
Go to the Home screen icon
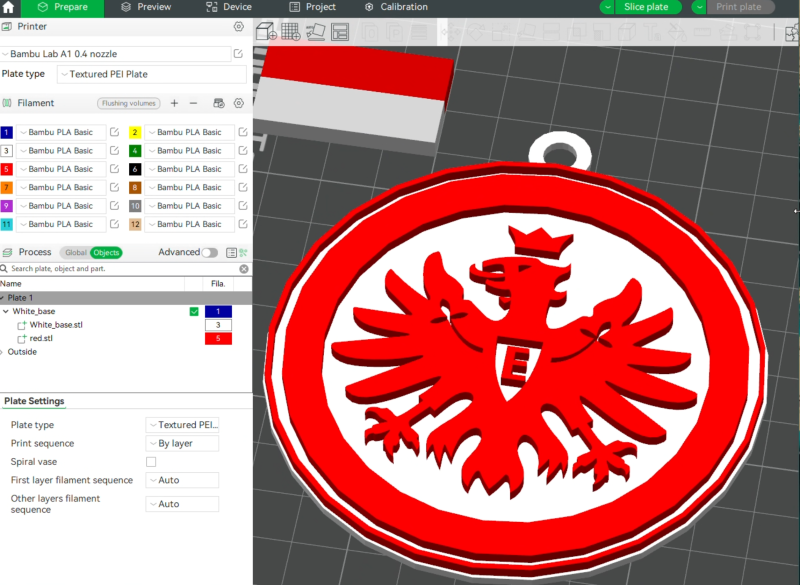click(9, 7)
